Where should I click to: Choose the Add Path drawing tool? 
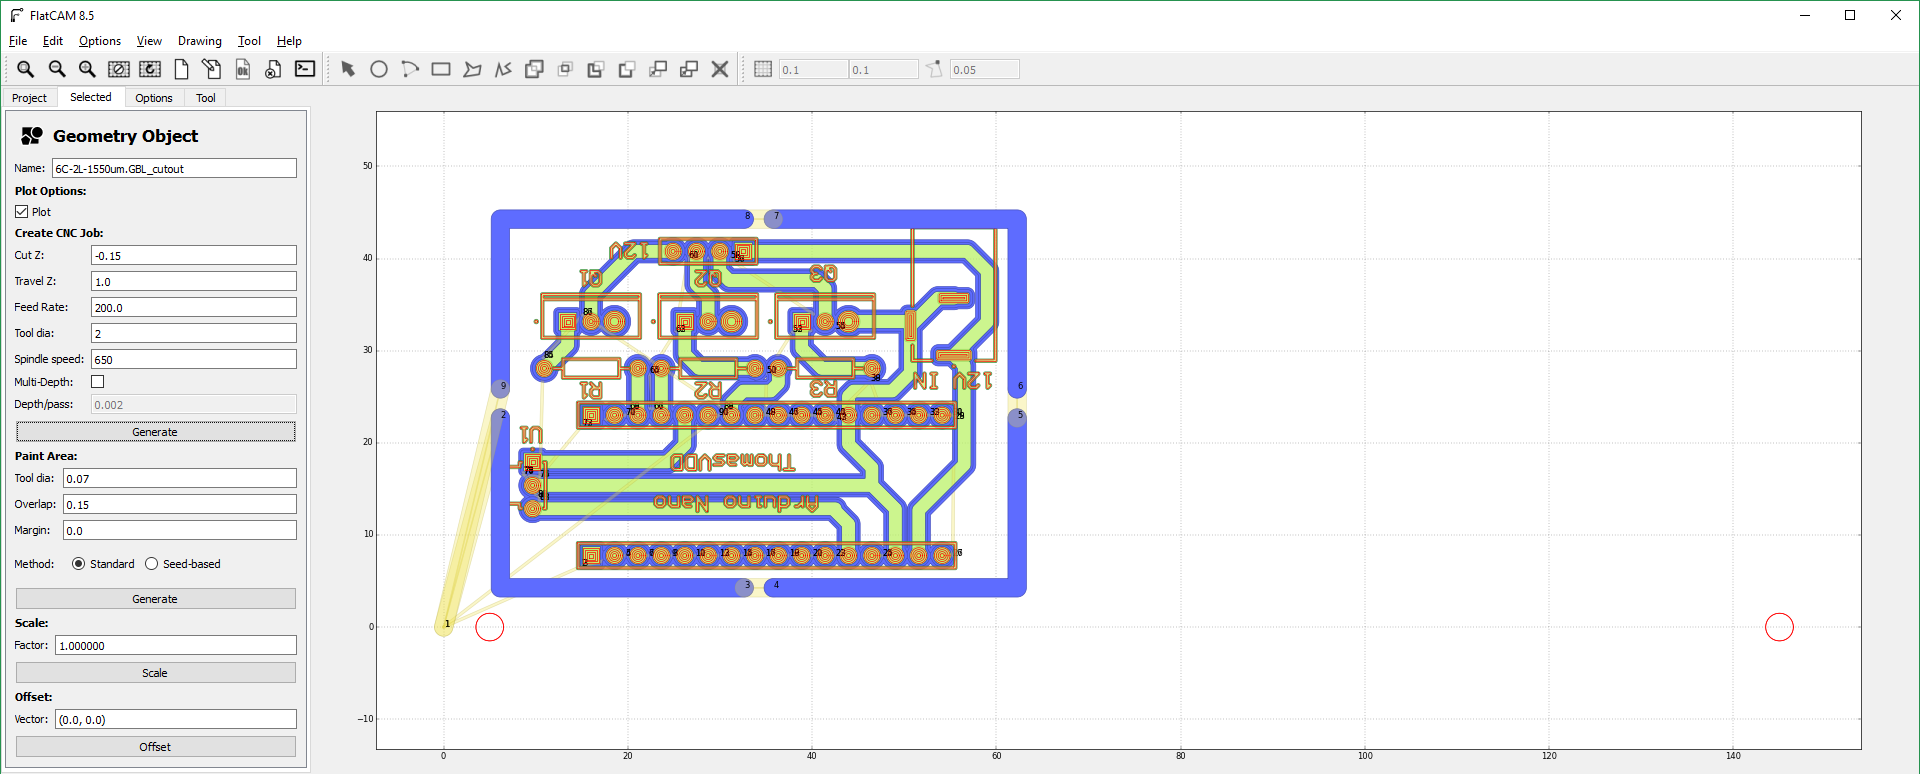(x=503, y=69)
